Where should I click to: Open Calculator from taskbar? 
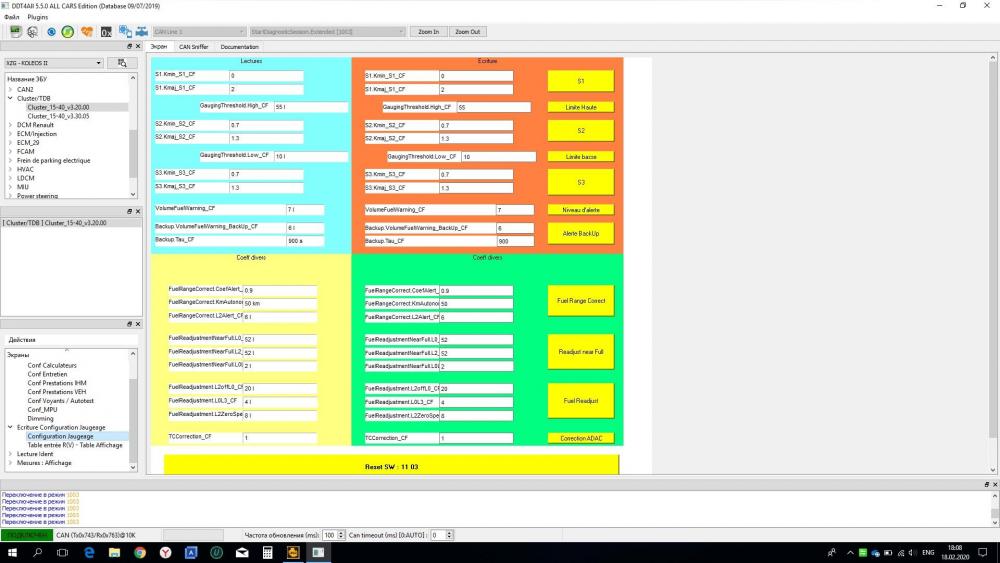tap(268, 552)
